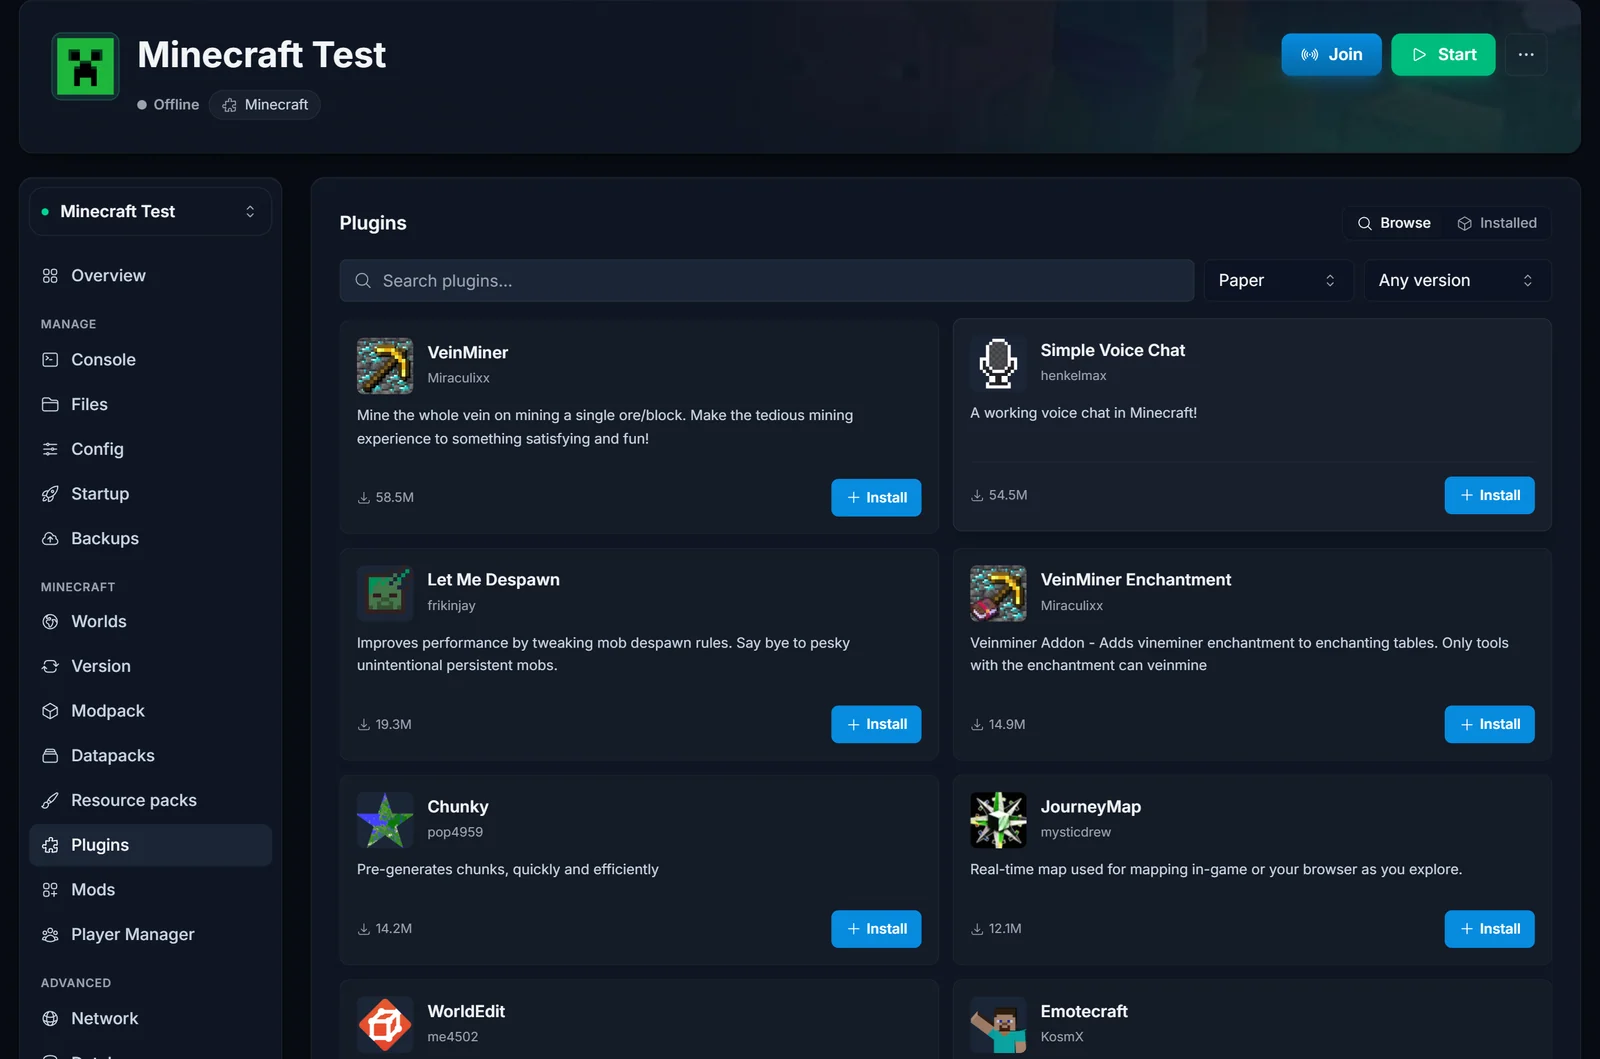
Task: Switch to the Browse plugins view
Action: coord(1394,223)
